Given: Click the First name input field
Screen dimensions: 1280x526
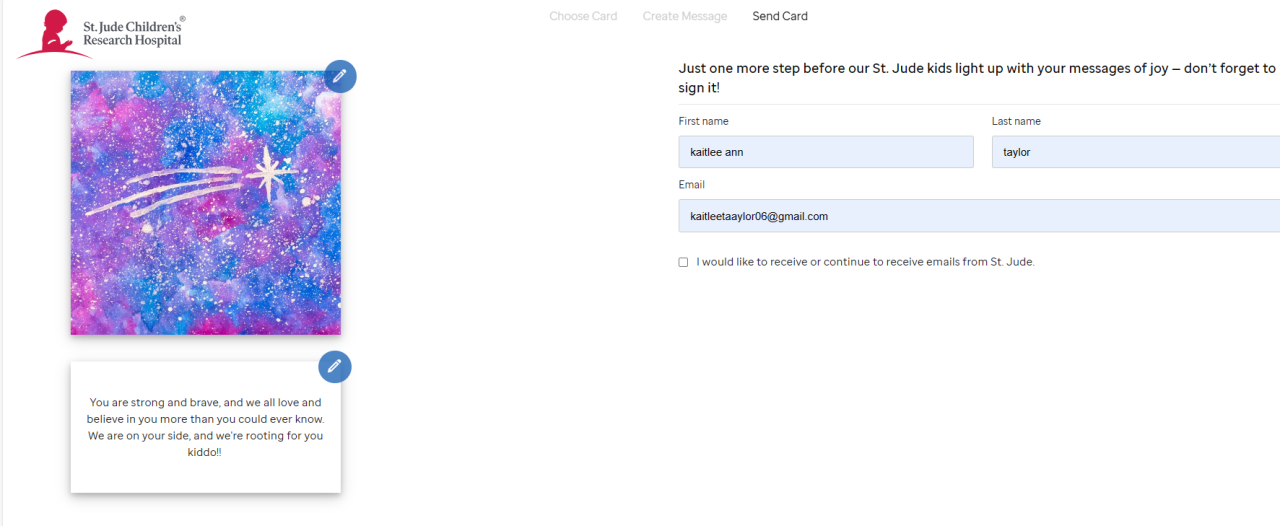Looking at the screenshot, I should [x=825, y=152].
